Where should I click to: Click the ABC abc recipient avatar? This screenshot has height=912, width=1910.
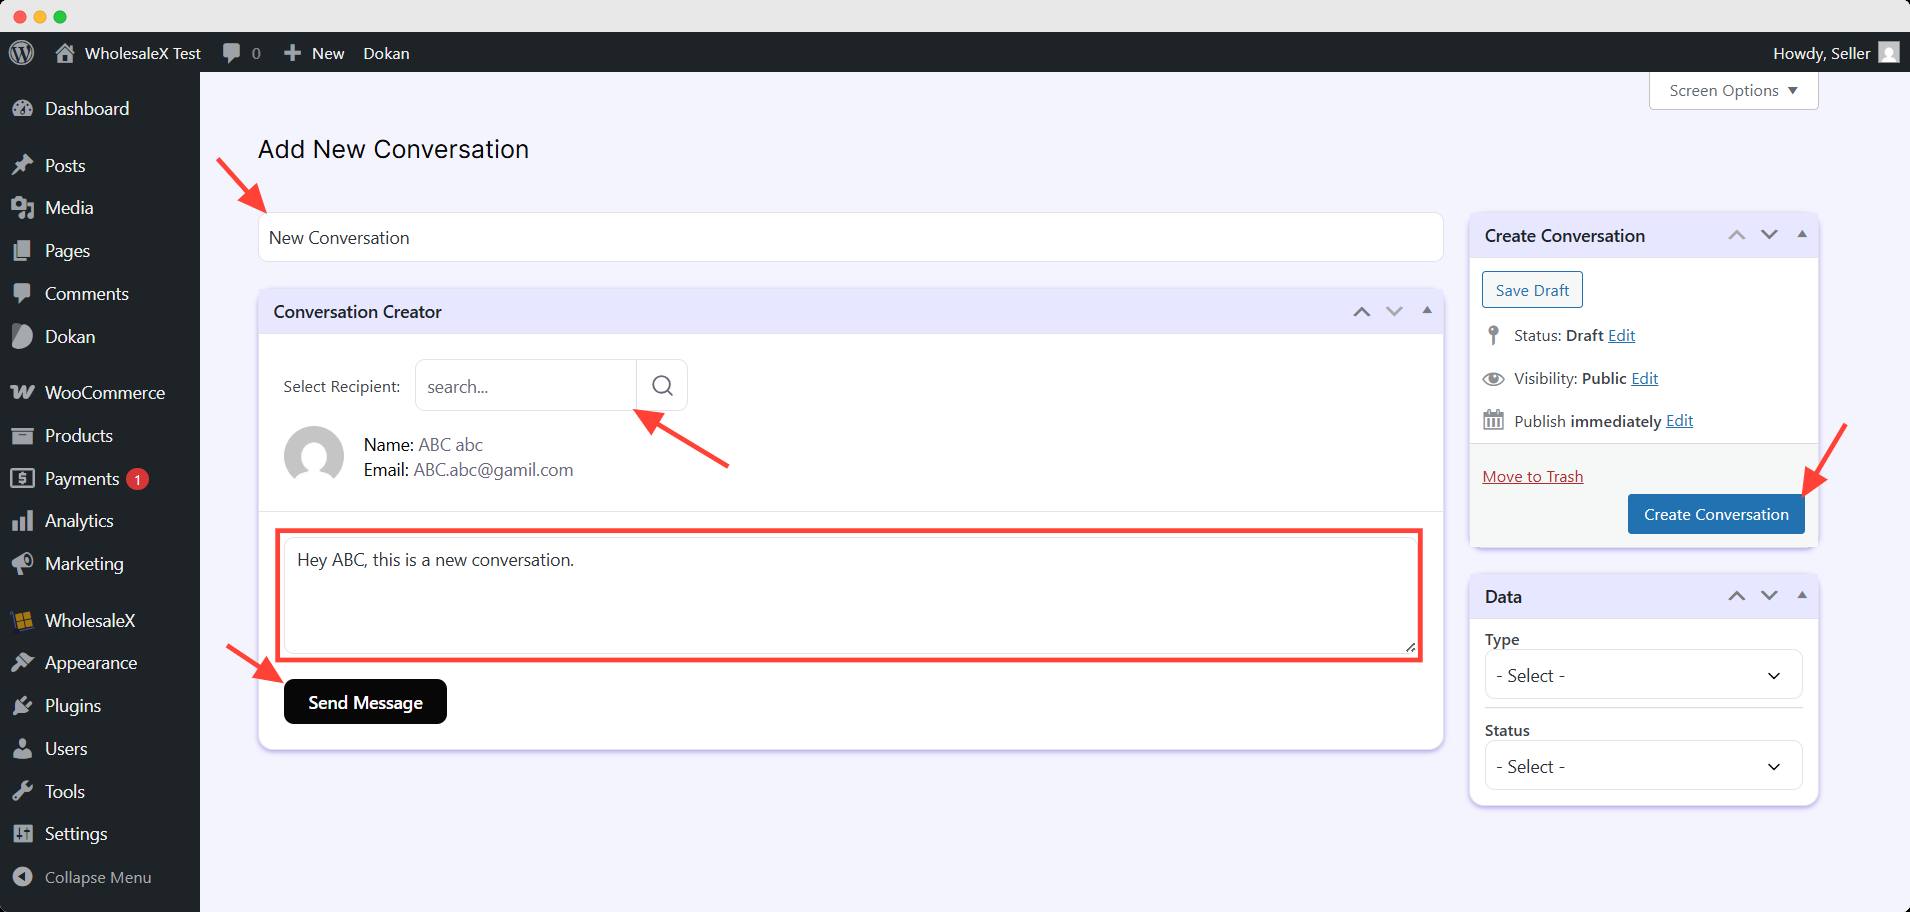pyautogui.click(x=314, y=456)
